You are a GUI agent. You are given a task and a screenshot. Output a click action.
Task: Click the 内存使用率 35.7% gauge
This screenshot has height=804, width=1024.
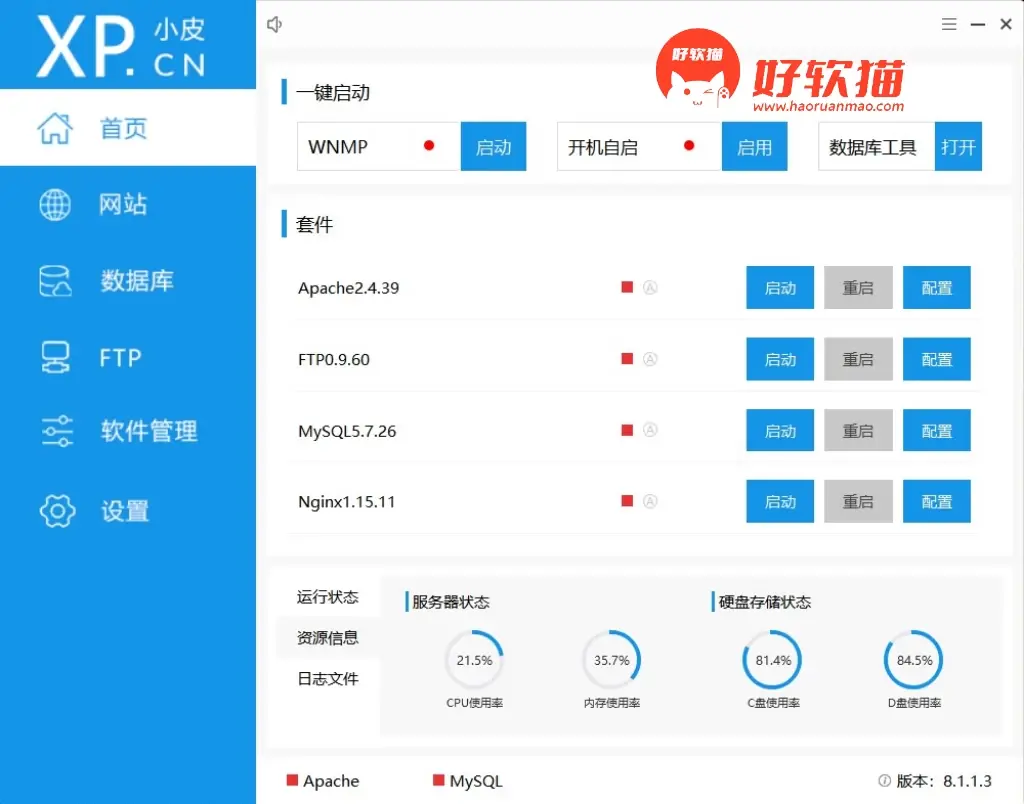[611, 660]
